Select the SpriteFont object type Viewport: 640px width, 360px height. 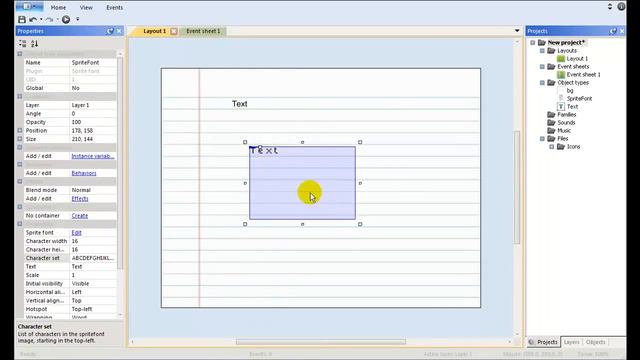point(579,98)
